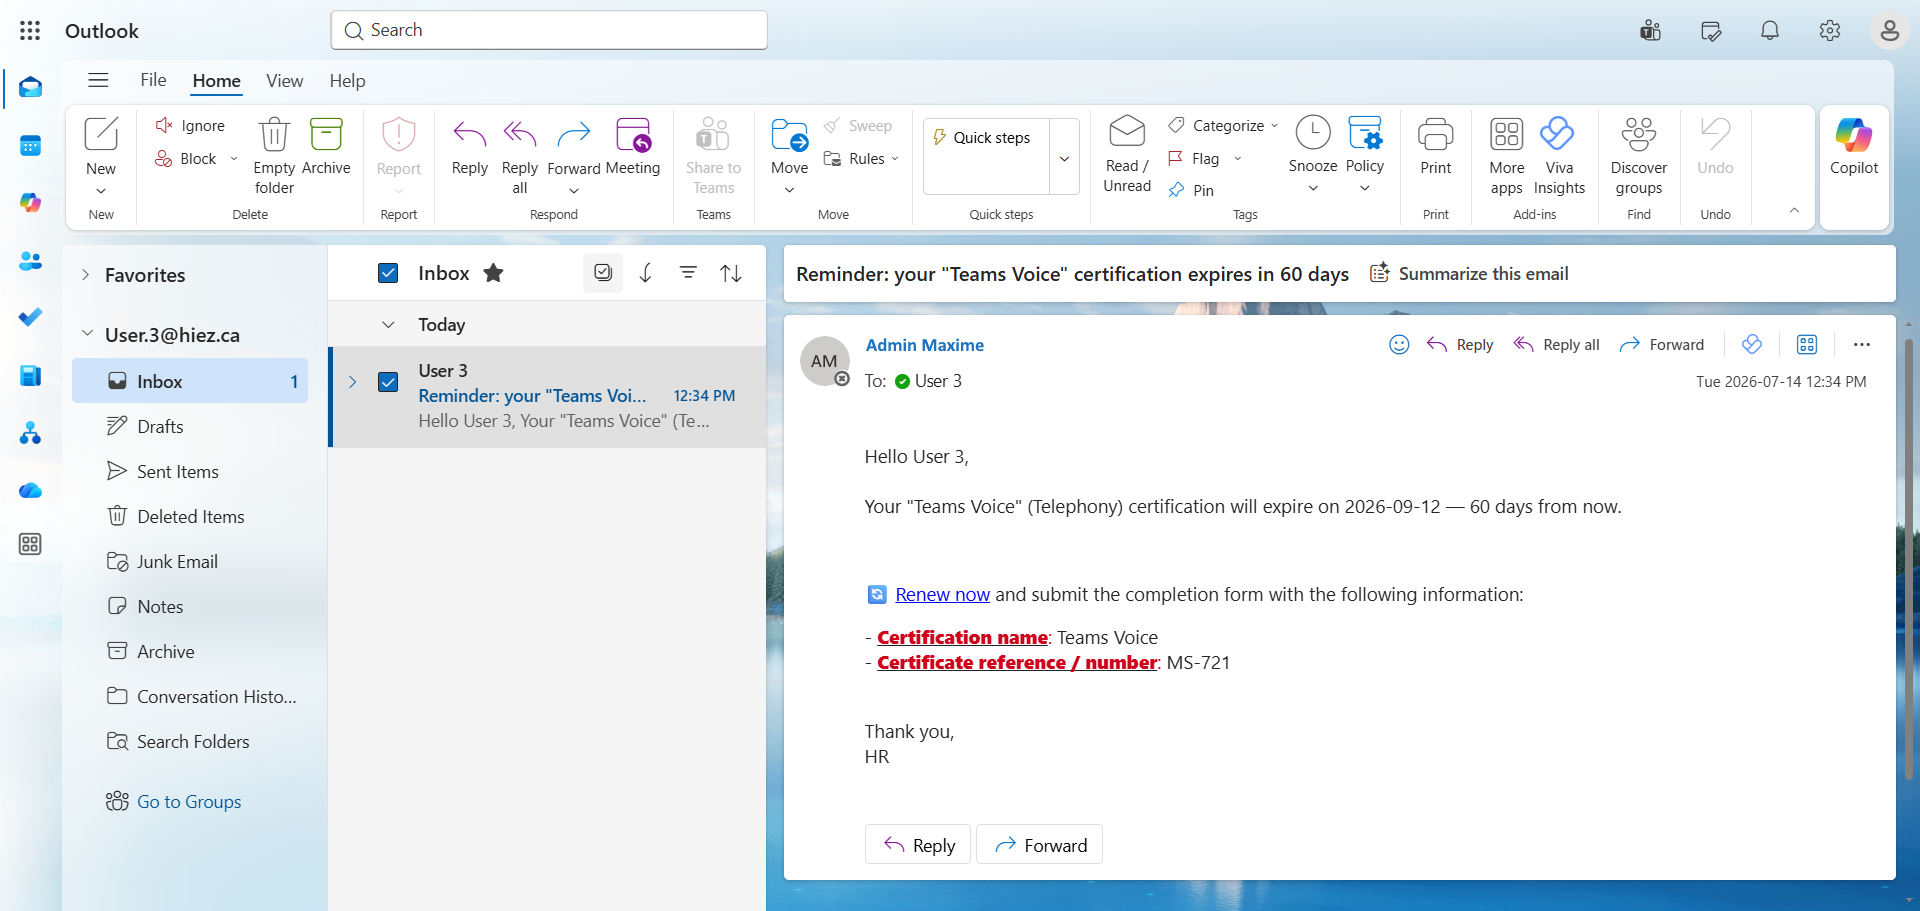Image resolution: width=1920 pixels, height=911 pixels.
Task: Open People contacts in the app rail
Action: click(x=30, y=261)
